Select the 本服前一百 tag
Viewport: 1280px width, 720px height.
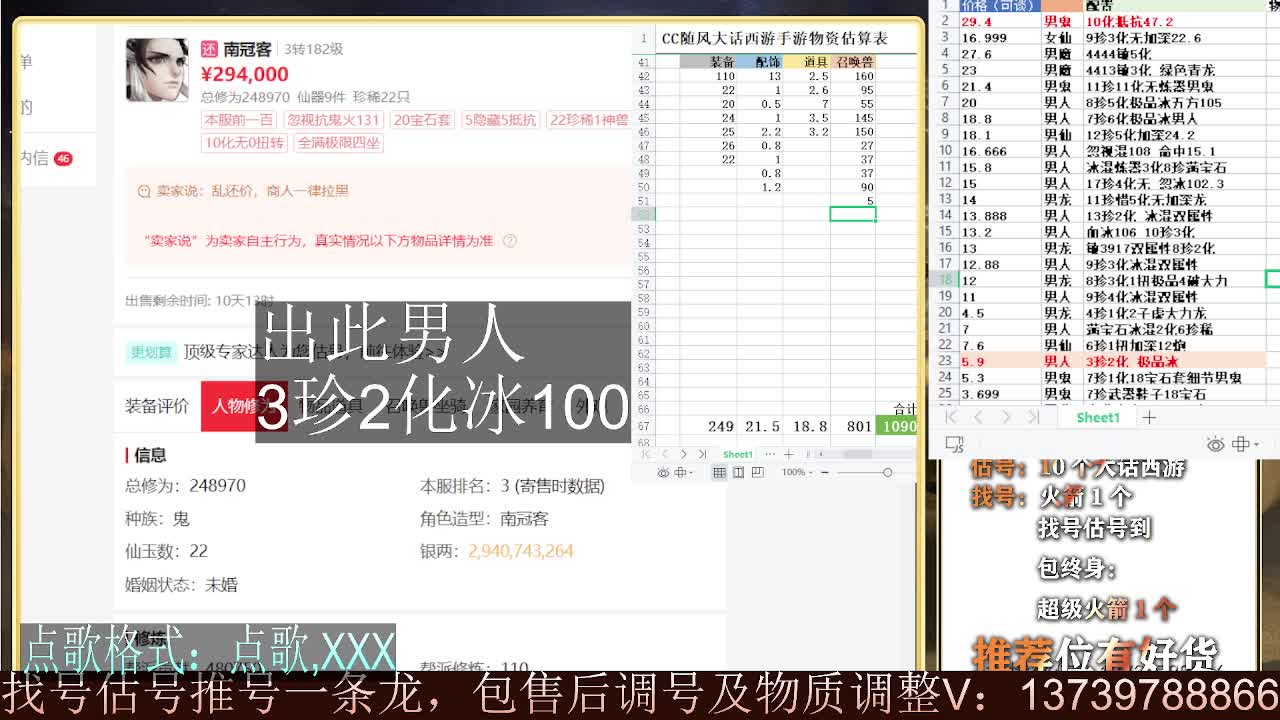tap(239, 119)
